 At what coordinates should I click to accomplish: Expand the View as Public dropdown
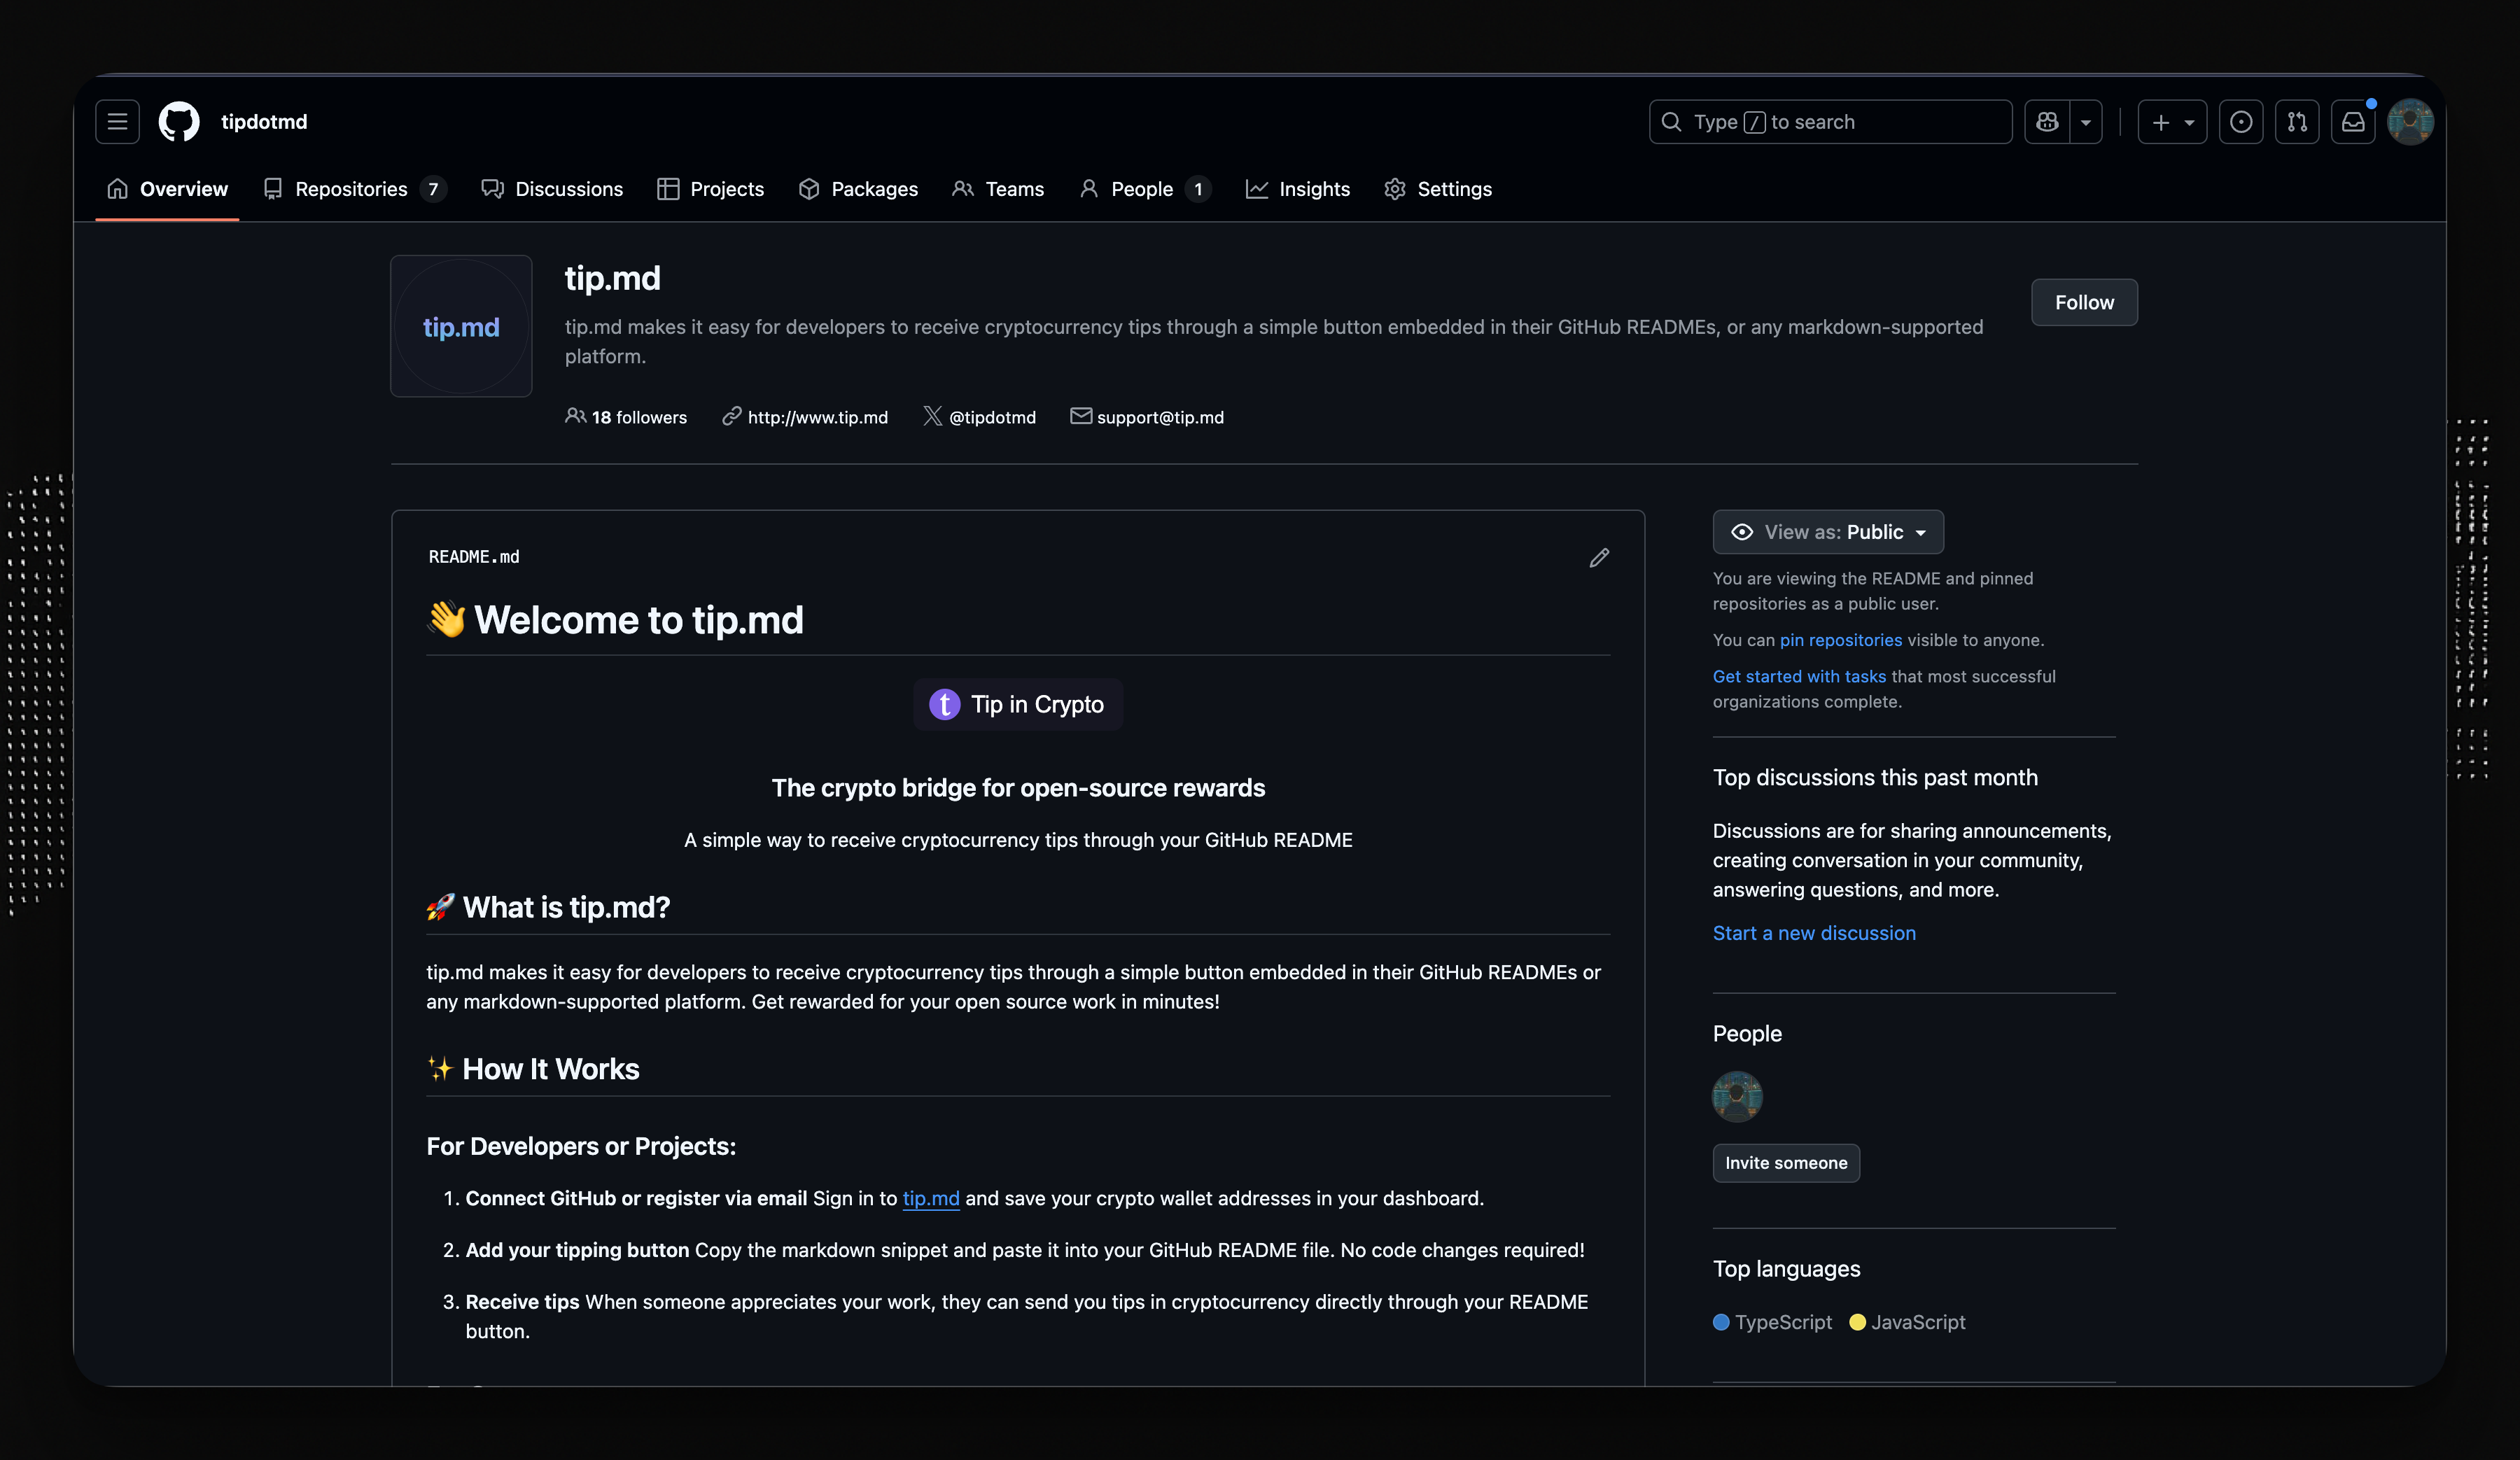coord(1828,532)
